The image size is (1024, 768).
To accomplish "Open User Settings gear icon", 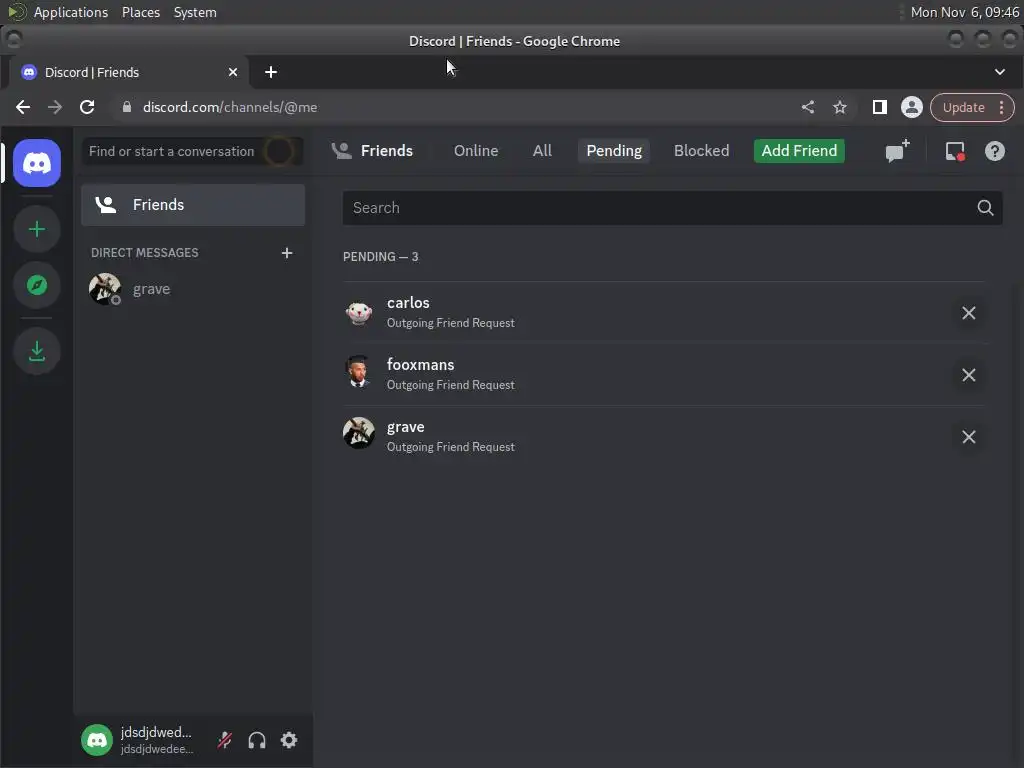I will pos(289,740).
